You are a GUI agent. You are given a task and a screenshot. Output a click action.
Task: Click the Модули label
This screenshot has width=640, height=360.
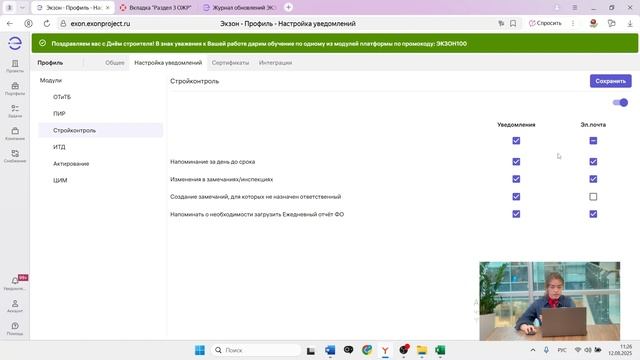[51, 80]
